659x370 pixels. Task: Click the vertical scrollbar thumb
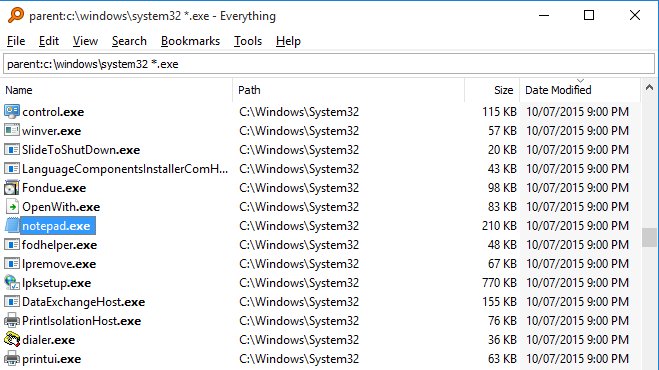click(x=649, y=238)
